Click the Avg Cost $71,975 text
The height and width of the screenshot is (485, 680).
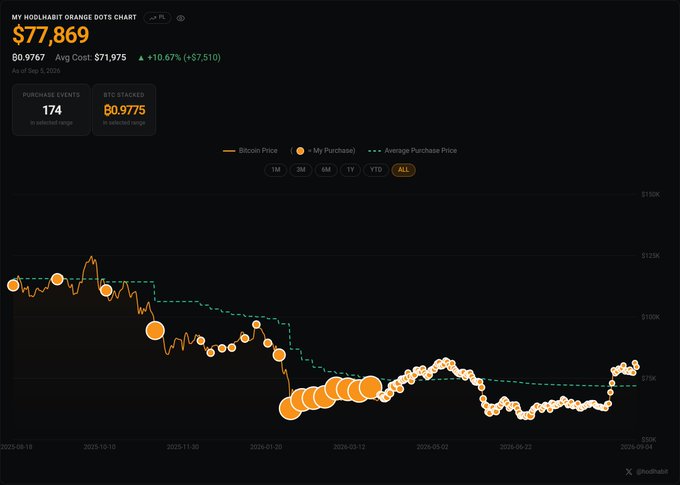pyautogui.click(x=91, y=57)
